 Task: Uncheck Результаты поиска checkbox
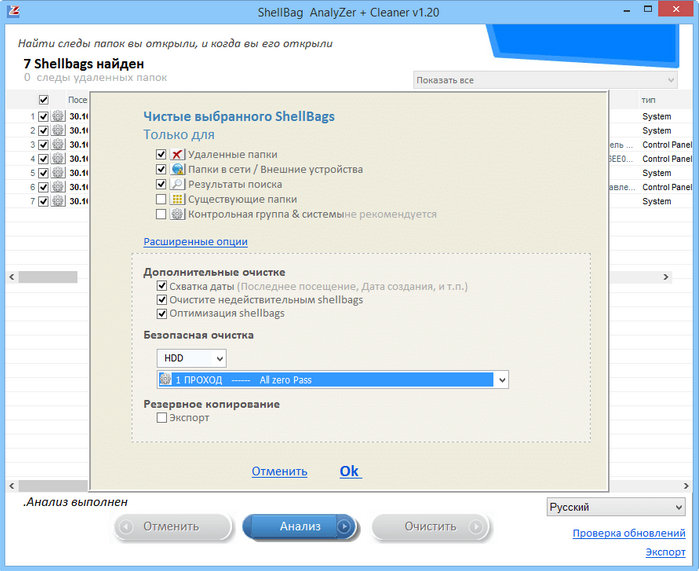[161, 184]
